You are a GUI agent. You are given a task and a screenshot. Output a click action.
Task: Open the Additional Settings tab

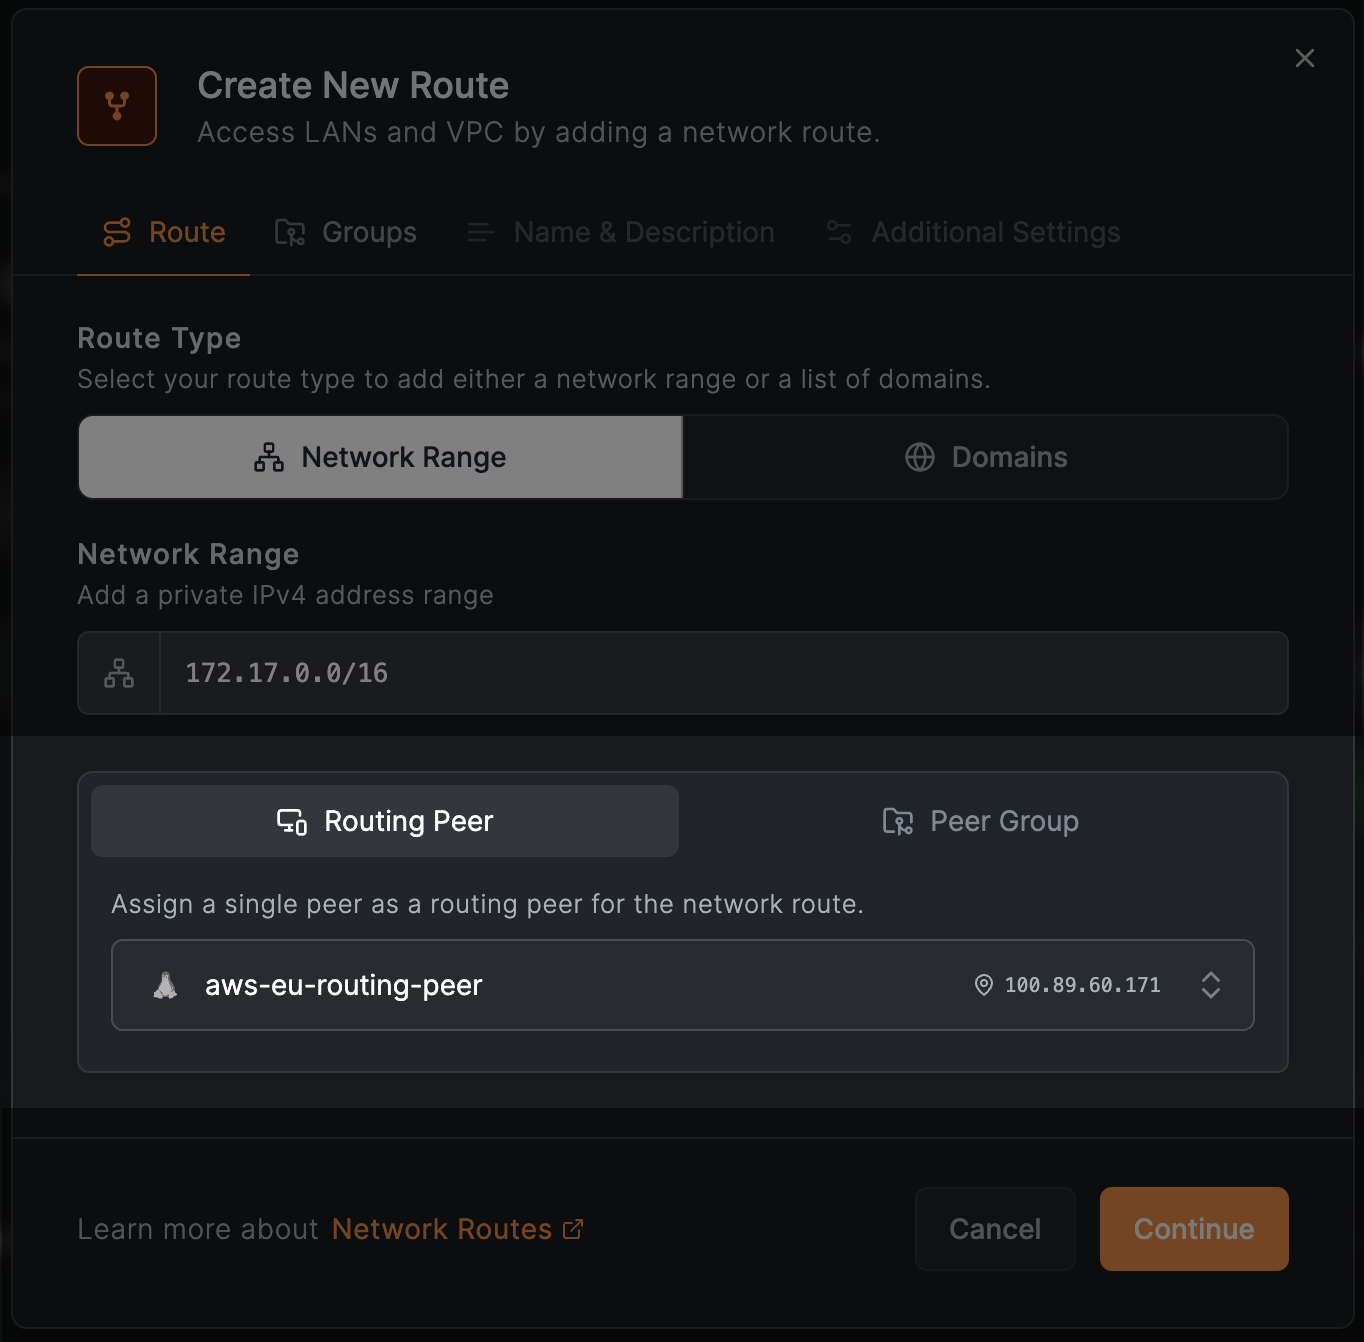tap(970, 232)
